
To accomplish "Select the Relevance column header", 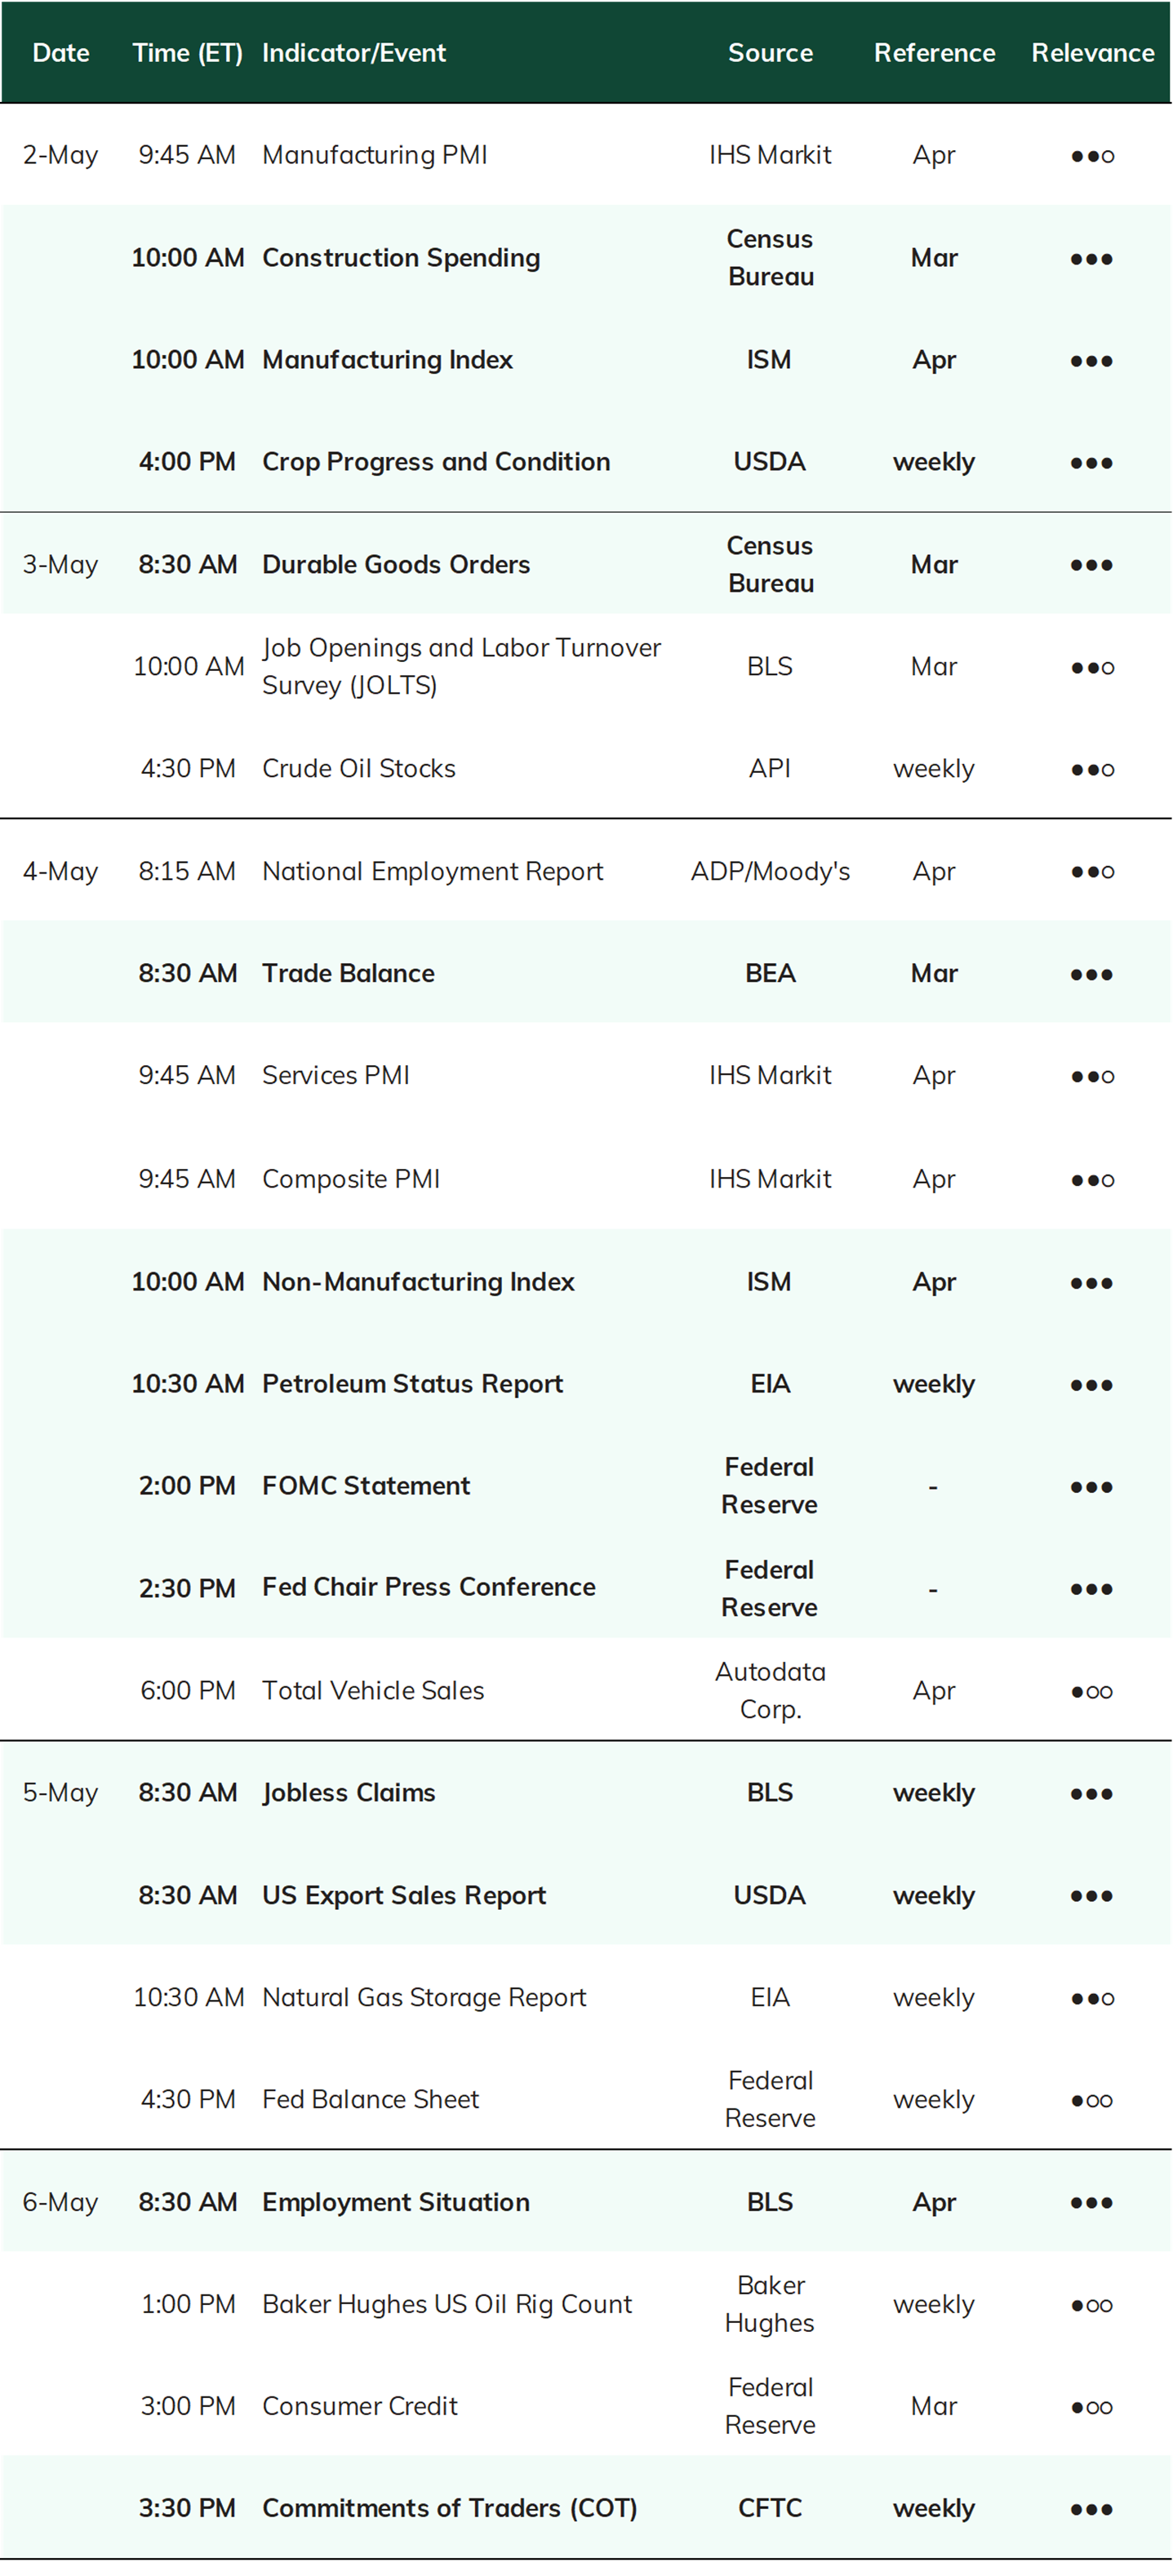I will point(1093,53).
